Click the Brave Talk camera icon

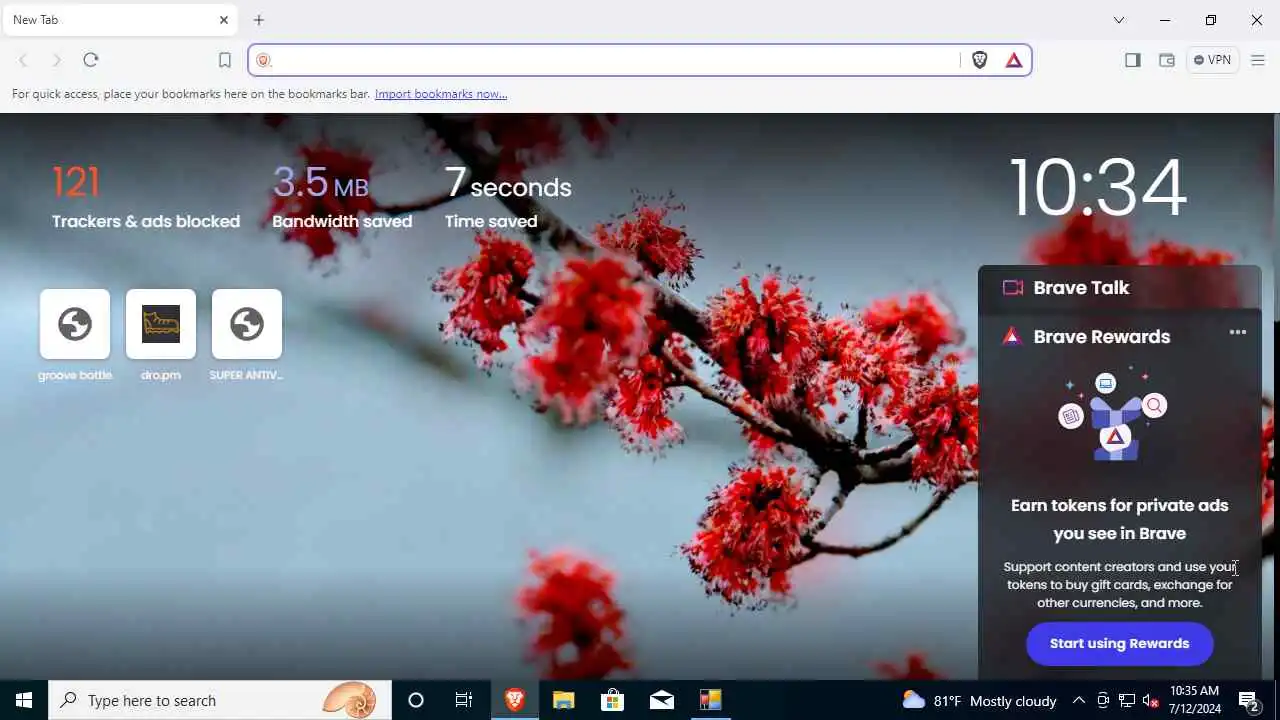(x=1013, y=288)
